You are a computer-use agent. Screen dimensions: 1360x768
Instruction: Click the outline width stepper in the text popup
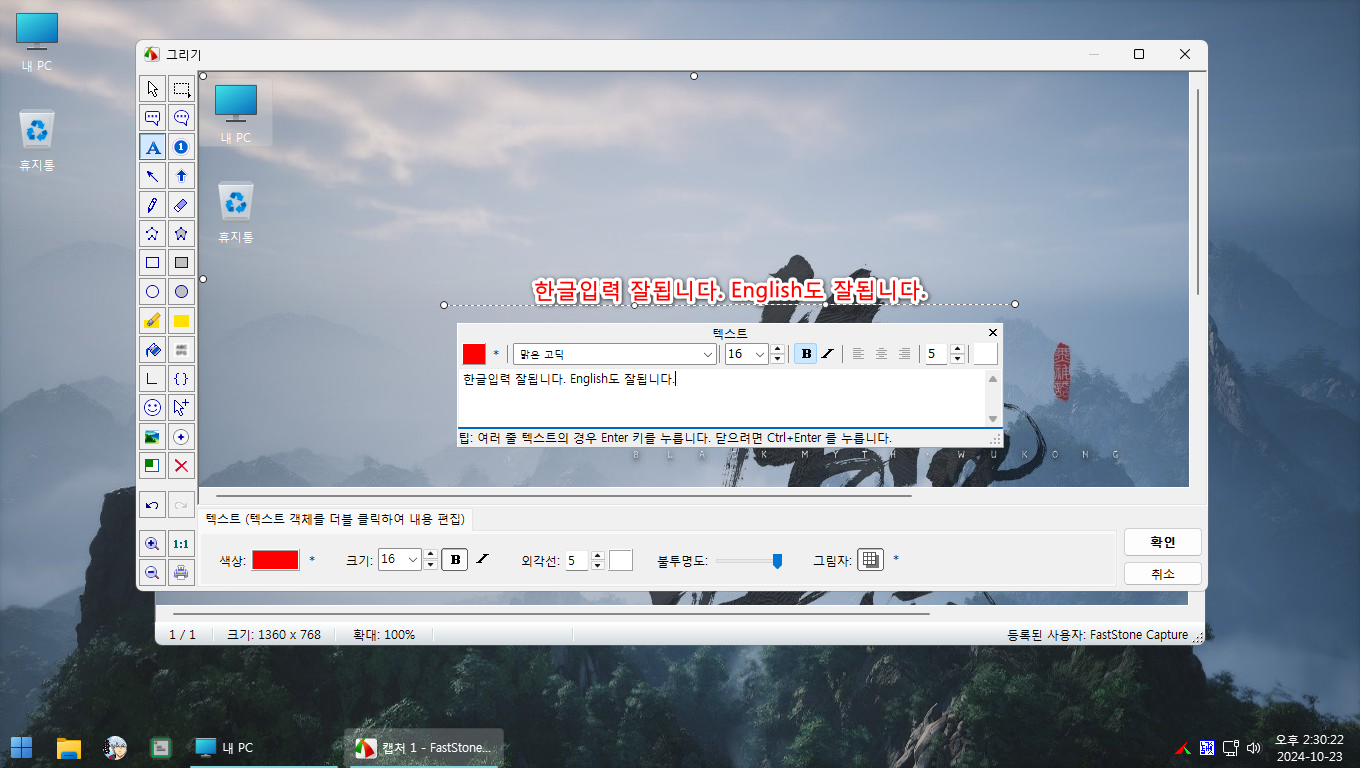[x=957, y=354]
